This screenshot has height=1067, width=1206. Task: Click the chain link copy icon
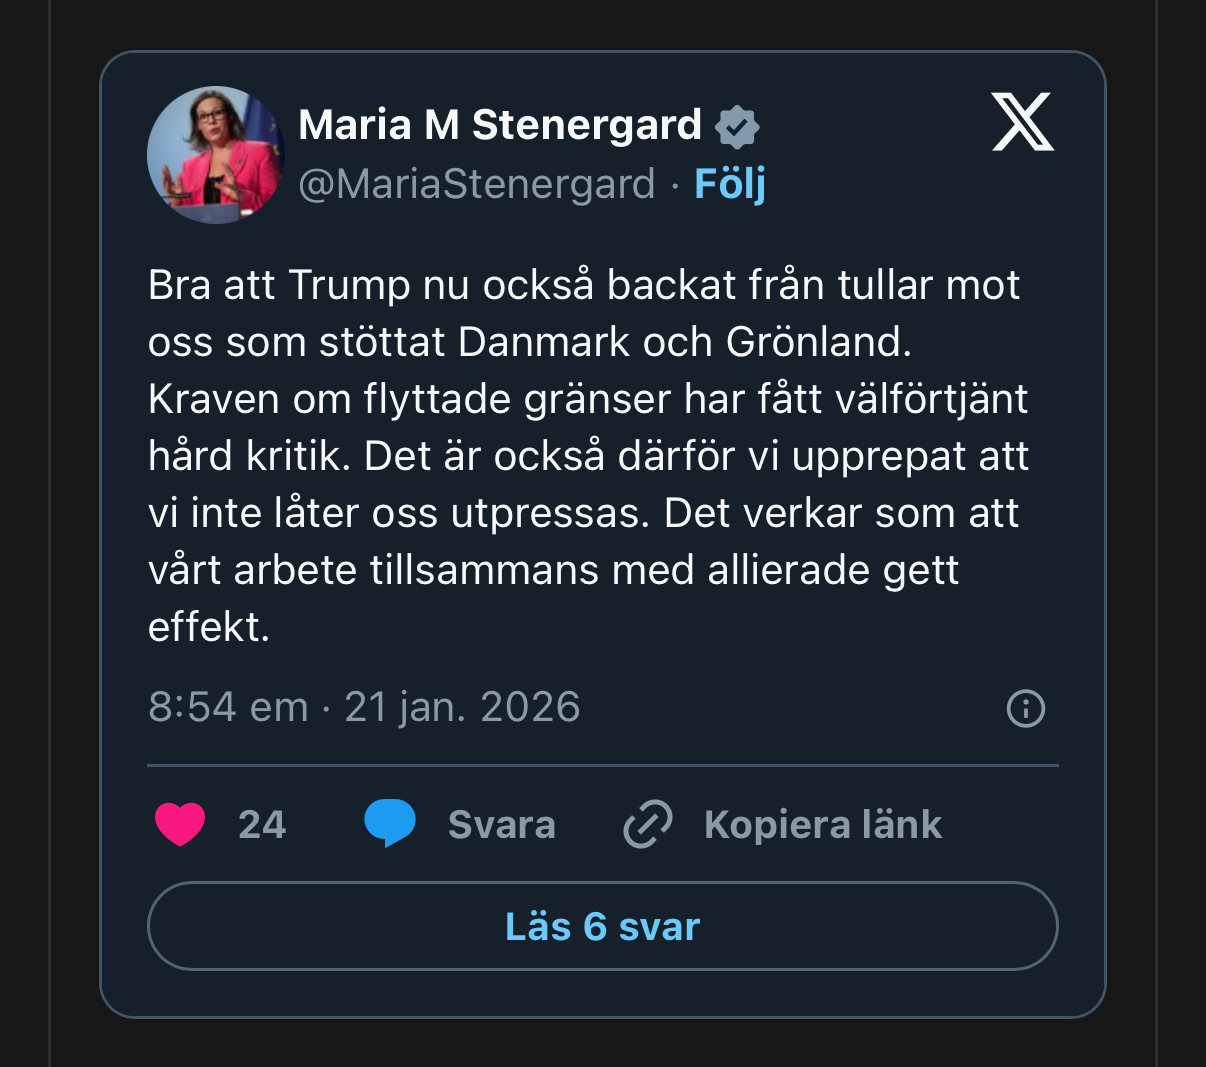[648, 824]
